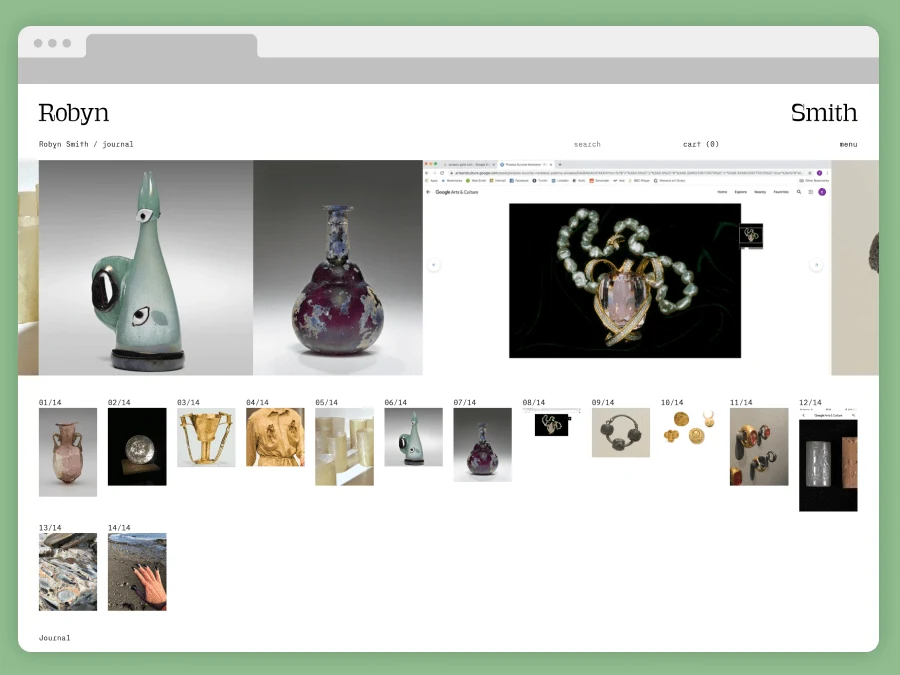Click the previous arrow in the necklace screenshot
Image resolution: width=900 pixels, height=675 pixels.
[434, 265]
